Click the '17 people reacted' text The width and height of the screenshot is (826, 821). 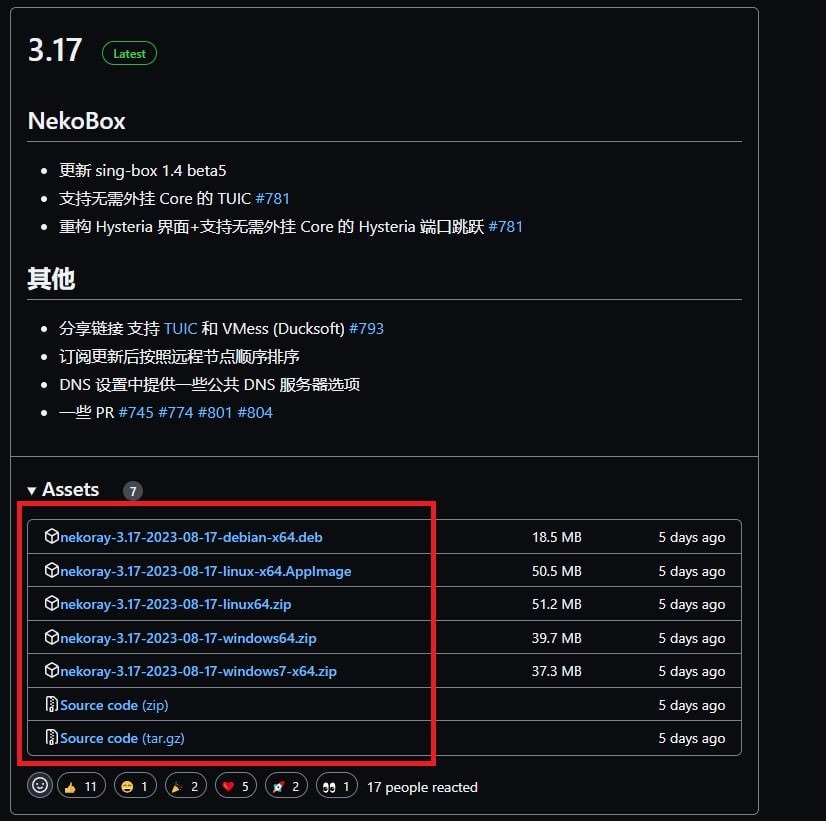click(x=422, y=787)
